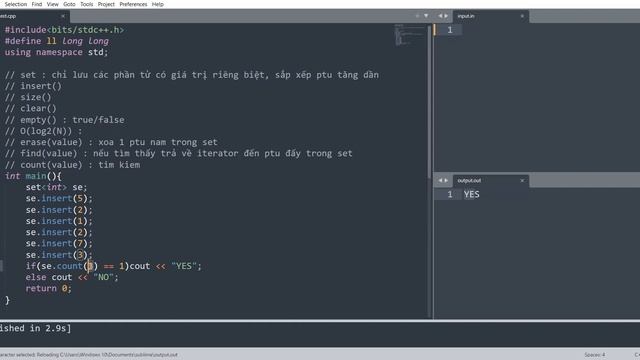Close the .cpp source file tab

tap(63, 16)
